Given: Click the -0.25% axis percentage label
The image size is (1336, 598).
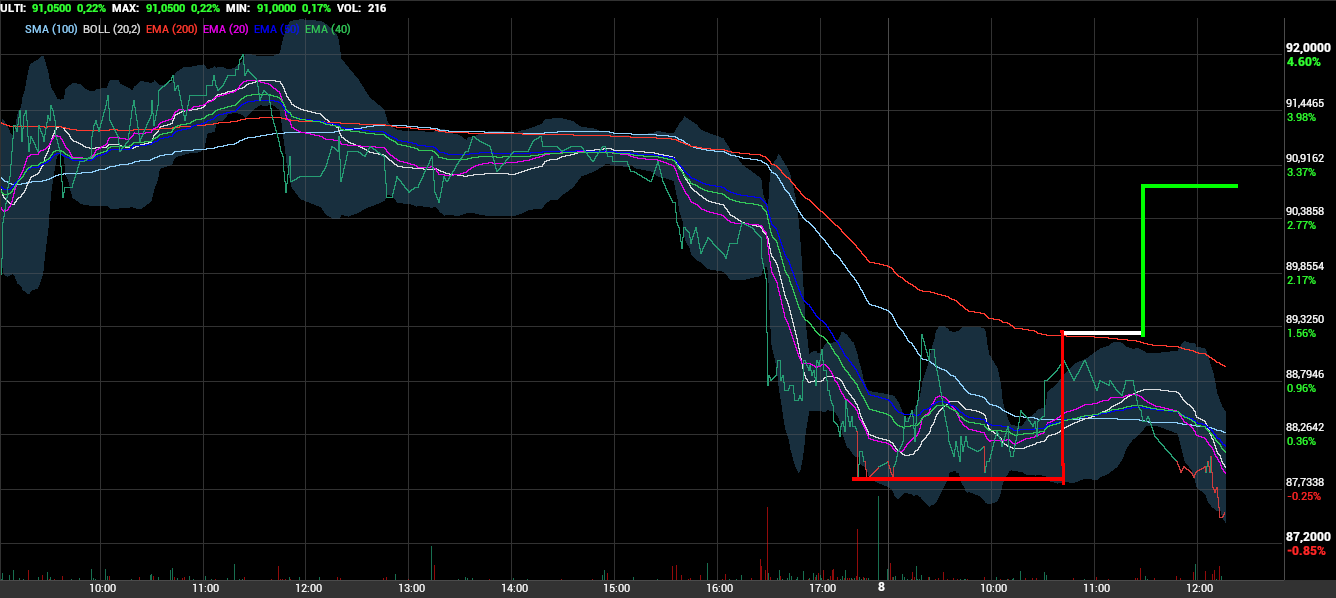Looking at the screenshot, I should coord(1303,495).
